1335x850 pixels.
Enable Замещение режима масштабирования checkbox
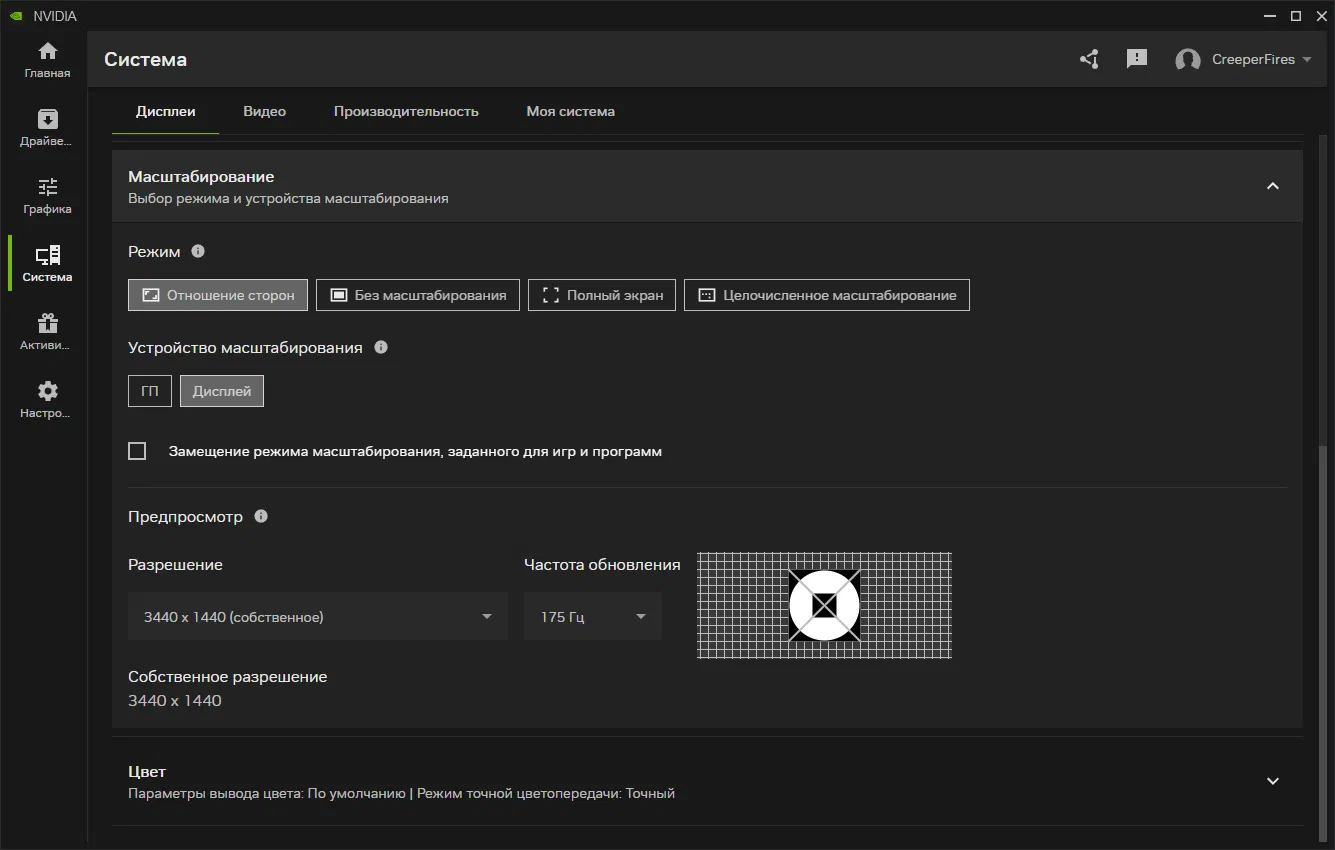[x=138, y=451]
